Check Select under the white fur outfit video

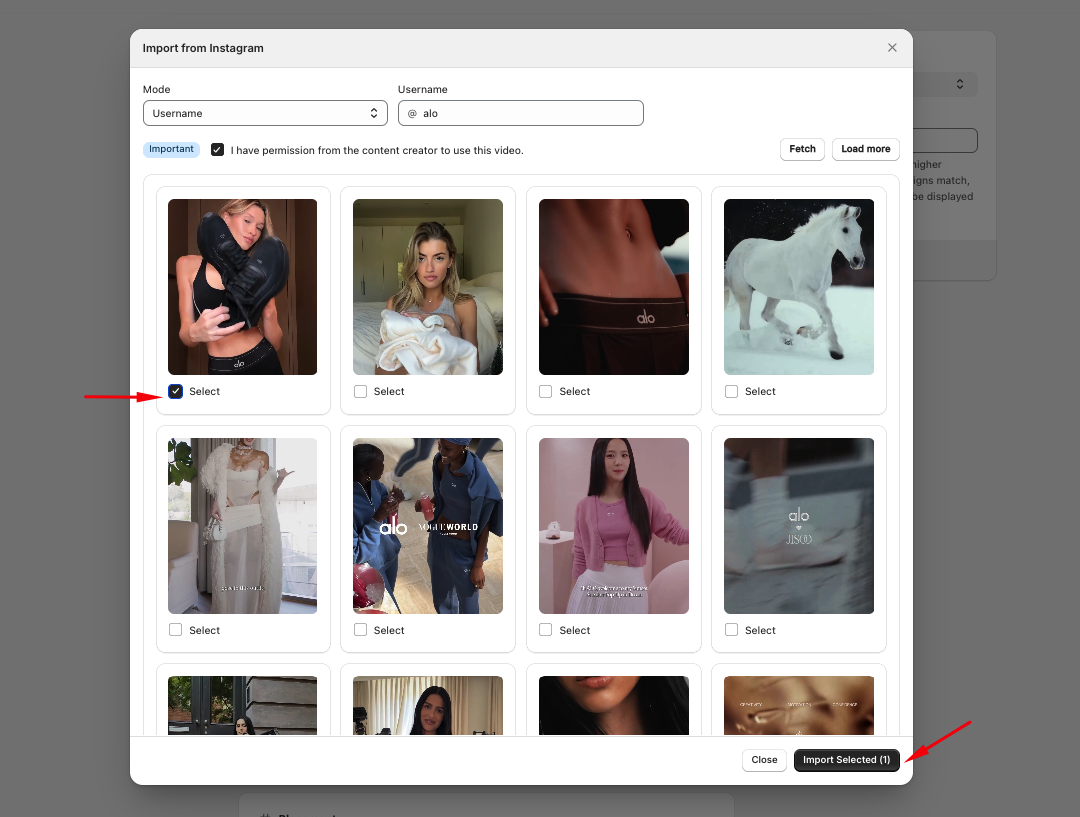[176, 630]
